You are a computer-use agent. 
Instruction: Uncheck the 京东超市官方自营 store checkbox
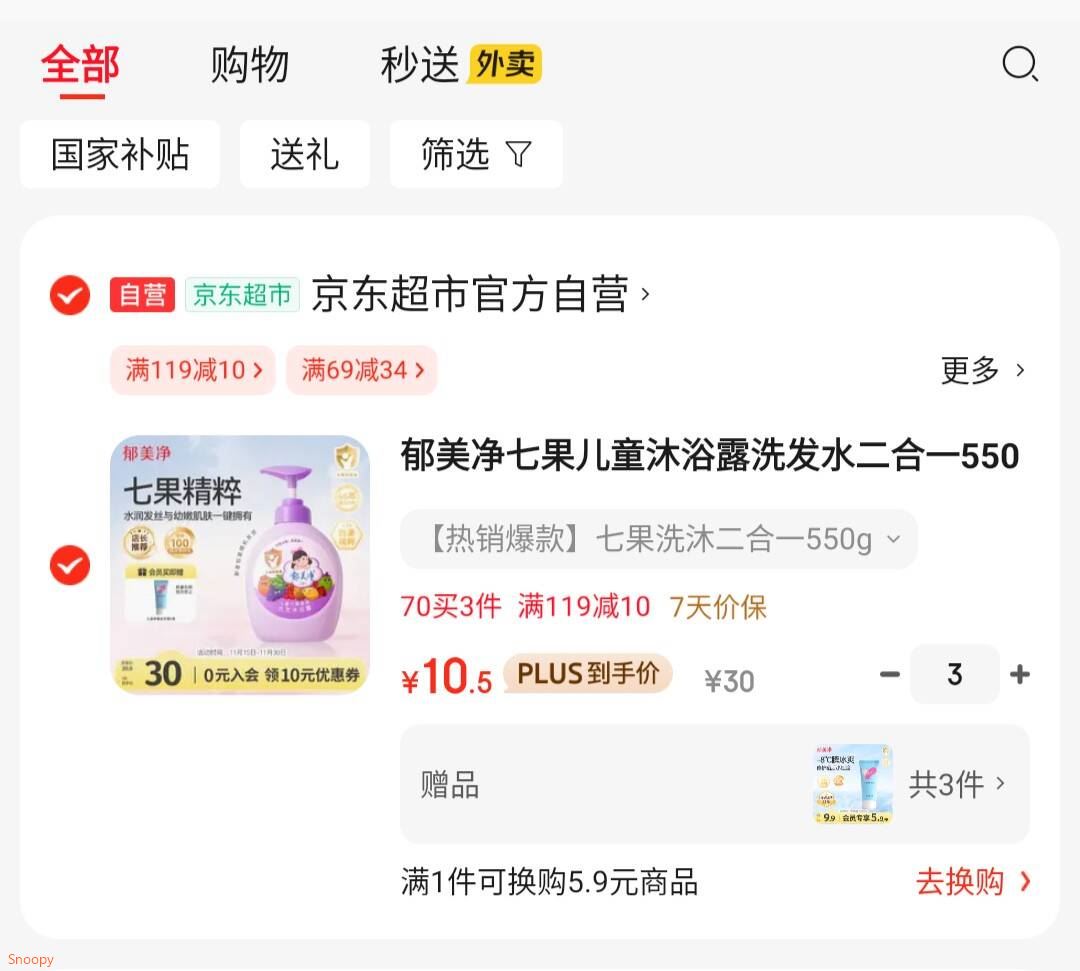pyautogui.click(x=70, y=295)
